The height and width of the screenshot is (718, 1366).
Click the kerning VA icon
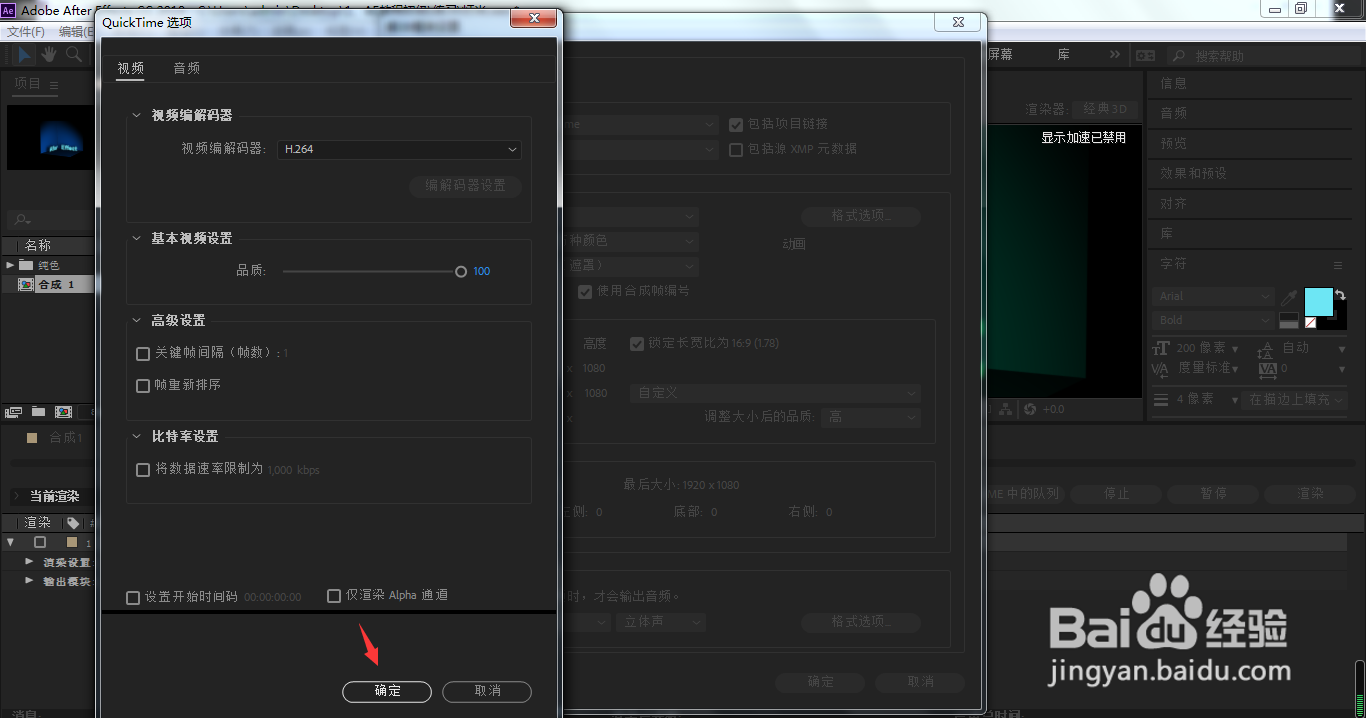coord(1161,369)
